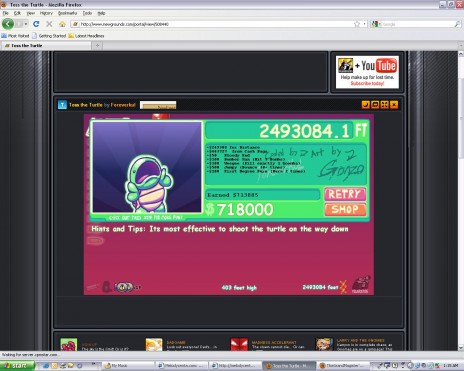464x371 pixels.
Task: Open the Tools menu
Action: 87,13
